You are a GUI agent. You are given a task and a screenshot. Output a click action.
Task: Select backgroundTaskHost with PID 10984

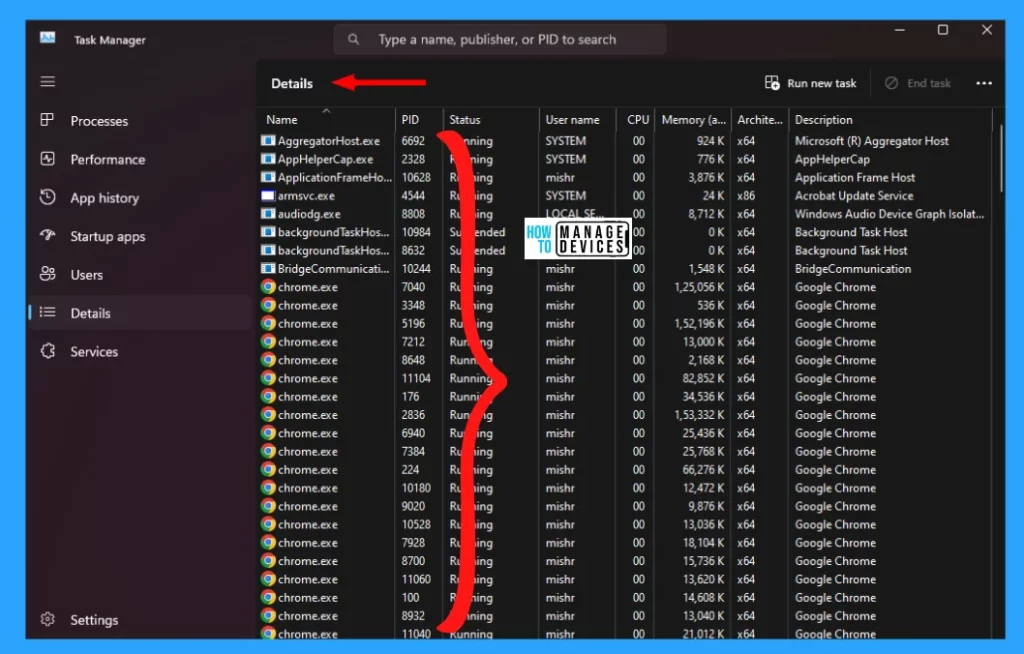click(627, 232)
